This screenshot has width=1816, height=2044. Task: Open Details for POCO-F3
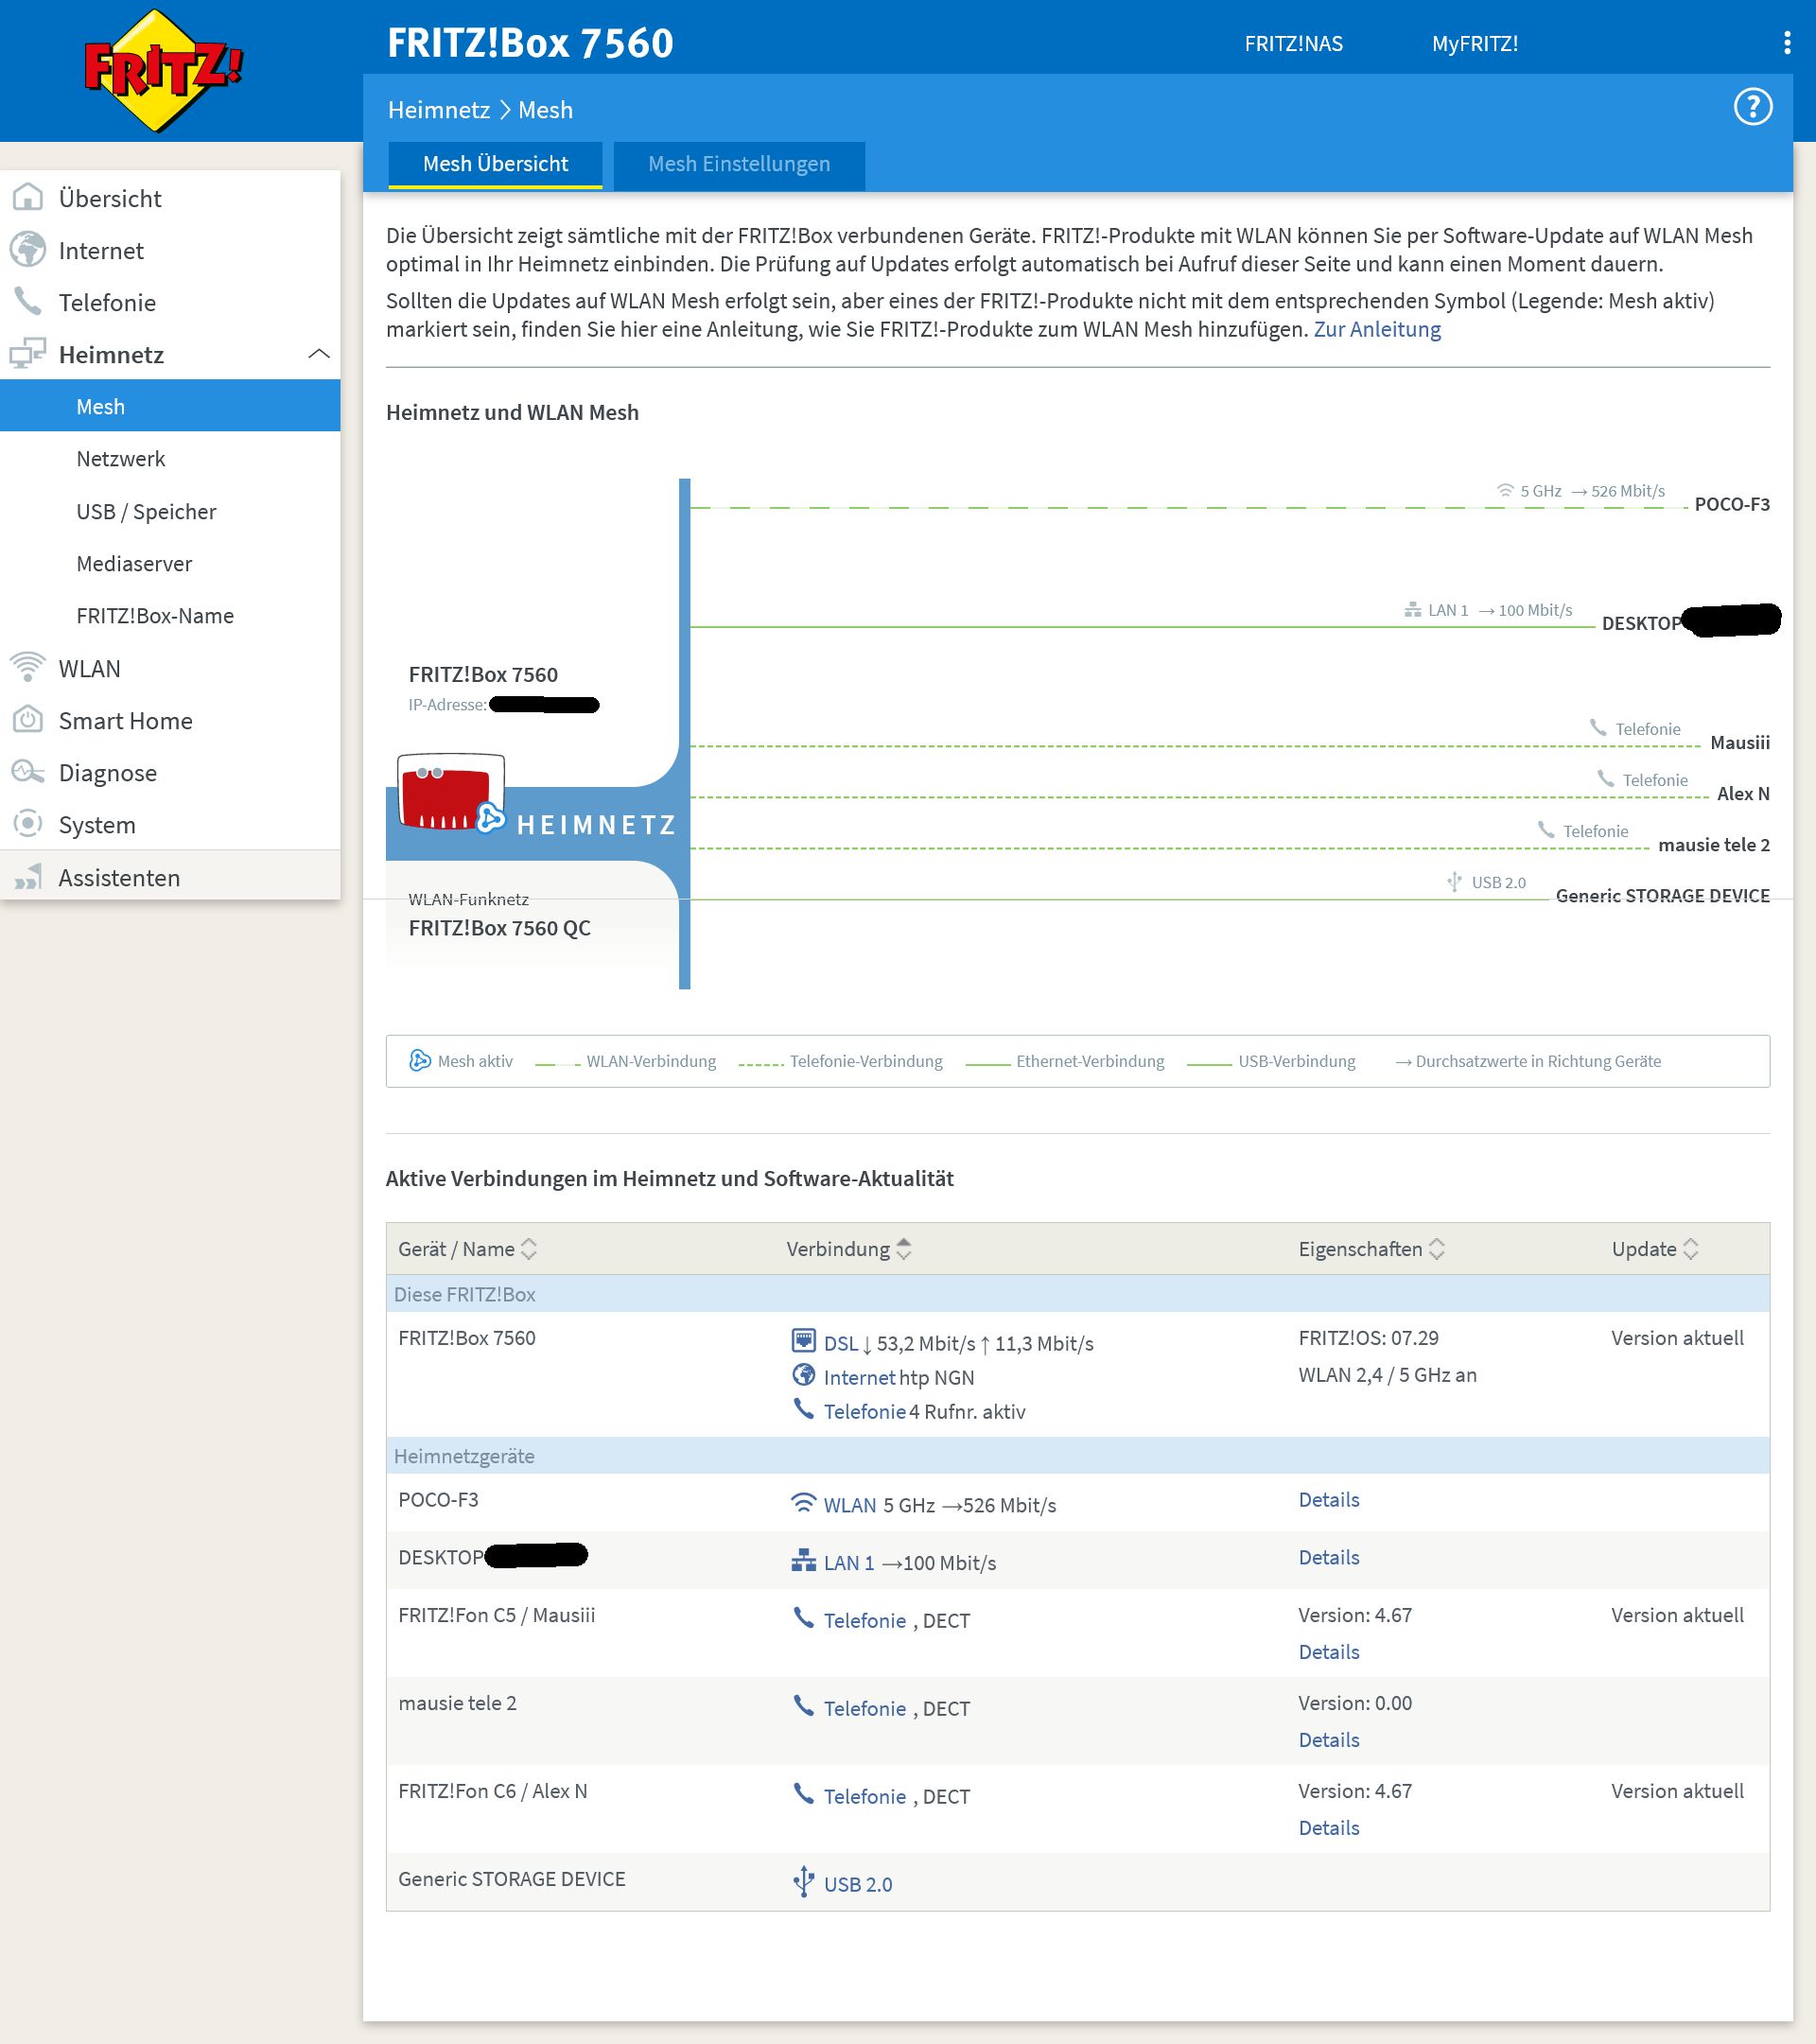tap(1328, 1500)
